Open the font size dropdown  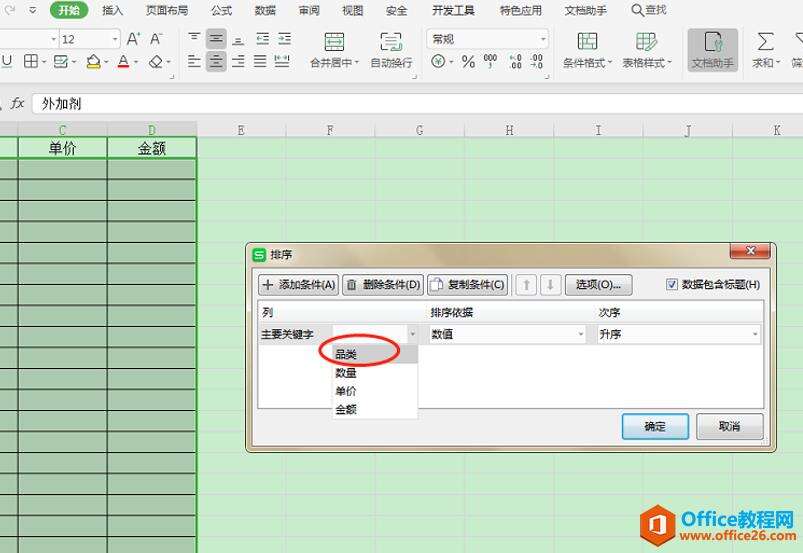[x=115, y=39]
